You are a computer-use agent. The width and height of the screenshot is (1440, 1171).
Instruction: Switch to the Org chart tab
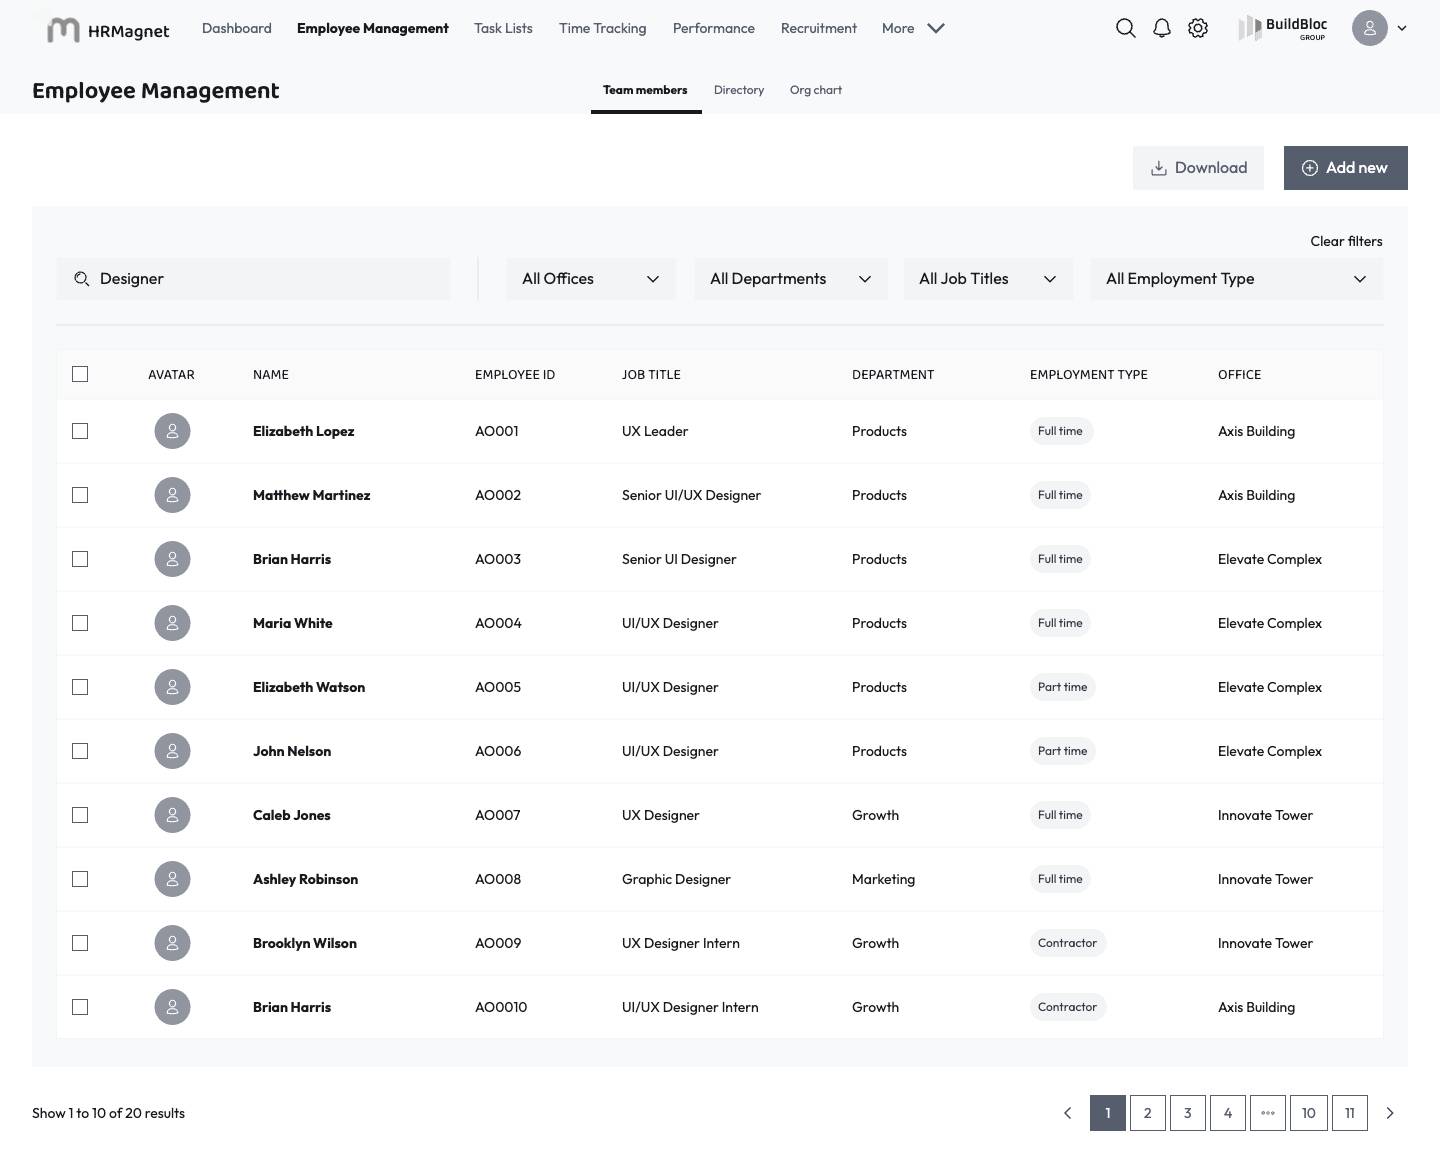click(x=816, y=90)
